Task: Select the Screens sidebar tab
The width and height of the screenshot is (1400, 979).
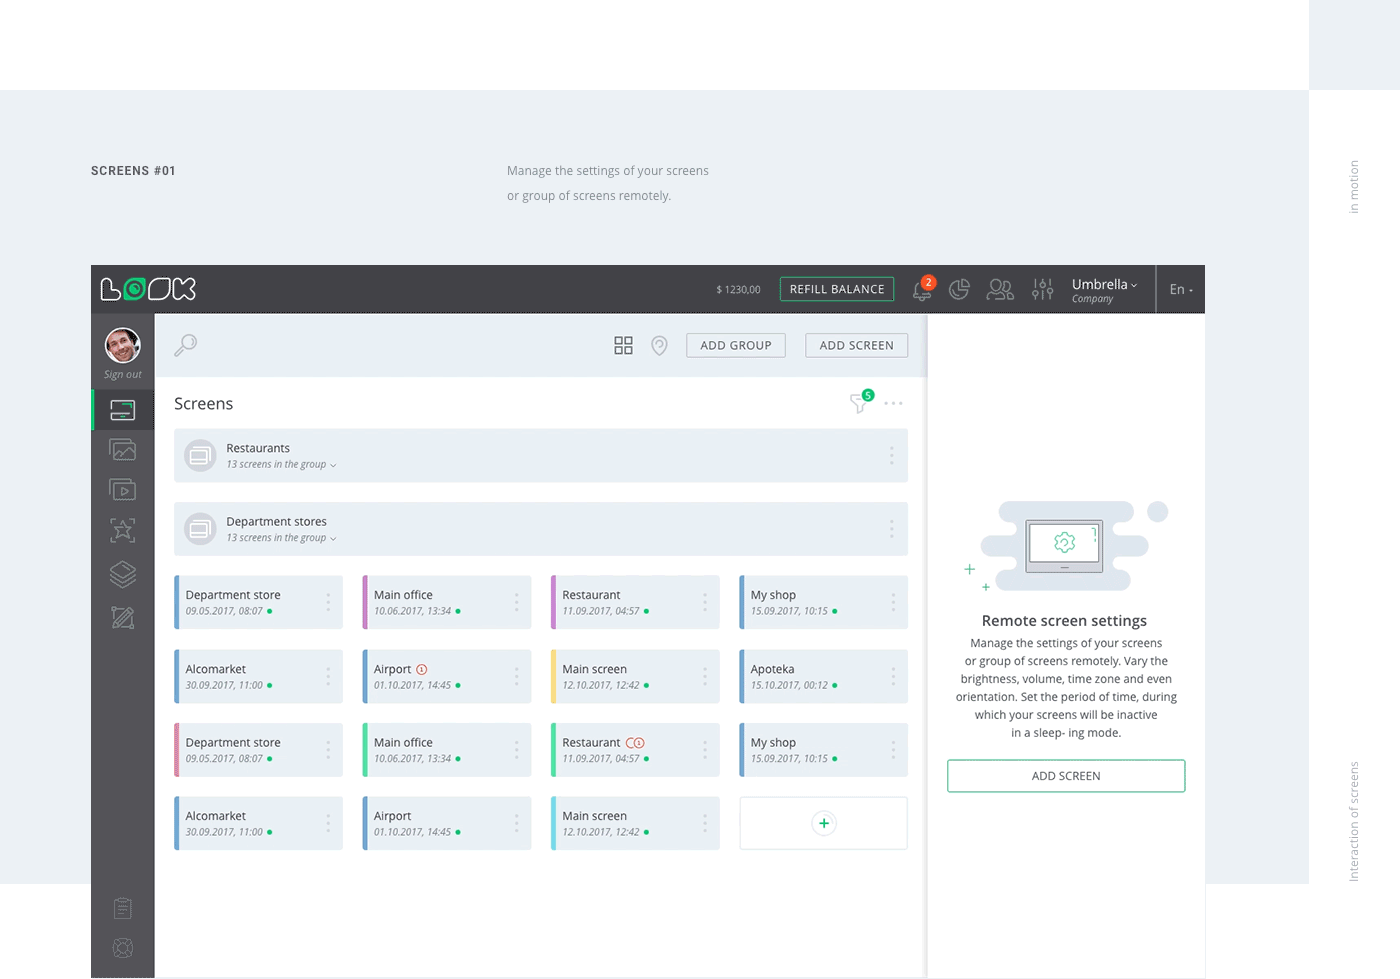Action: (123, 410)
